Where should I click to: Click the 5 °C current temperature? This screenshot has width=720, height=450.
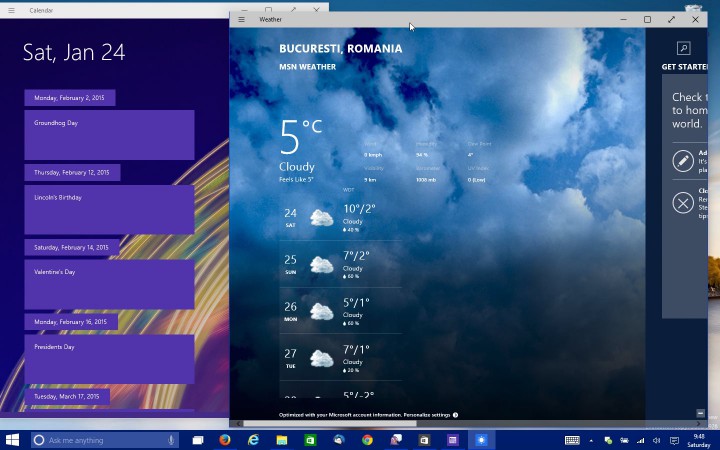(301, 136)
